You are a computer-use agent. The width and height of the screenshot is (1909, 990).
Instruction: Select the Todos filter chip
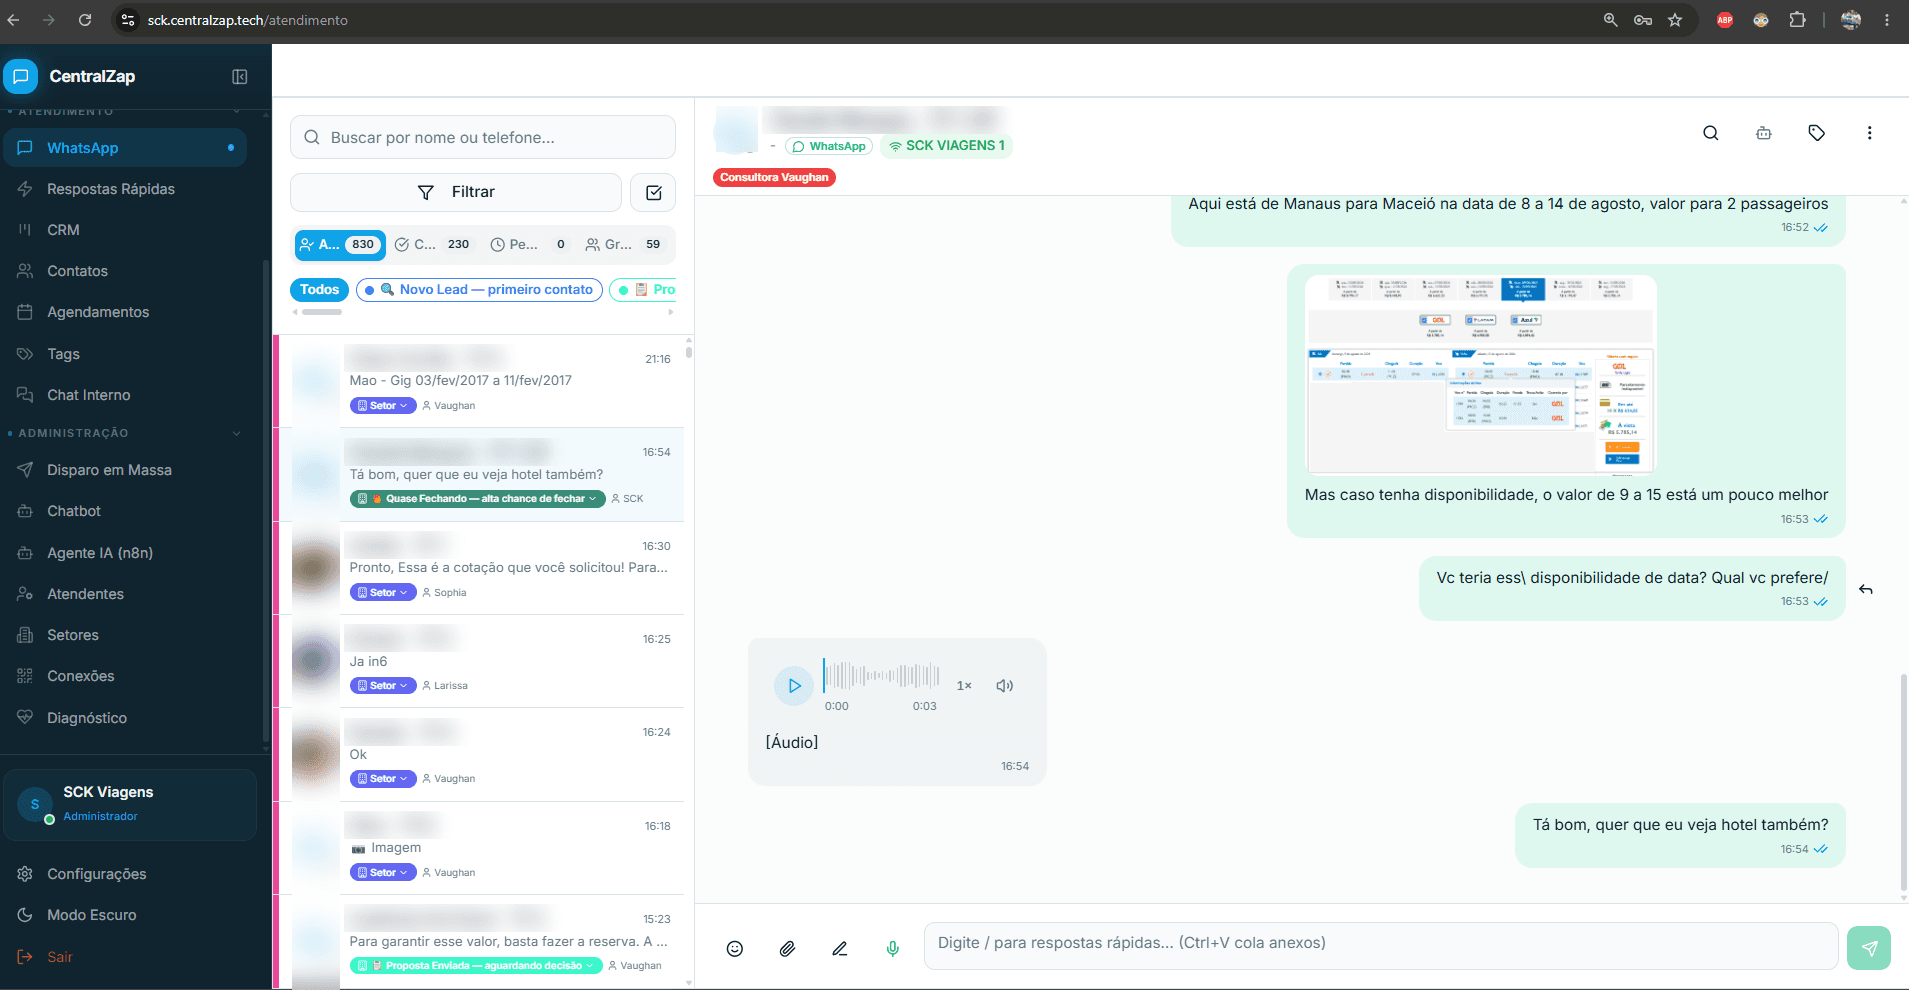320,290
